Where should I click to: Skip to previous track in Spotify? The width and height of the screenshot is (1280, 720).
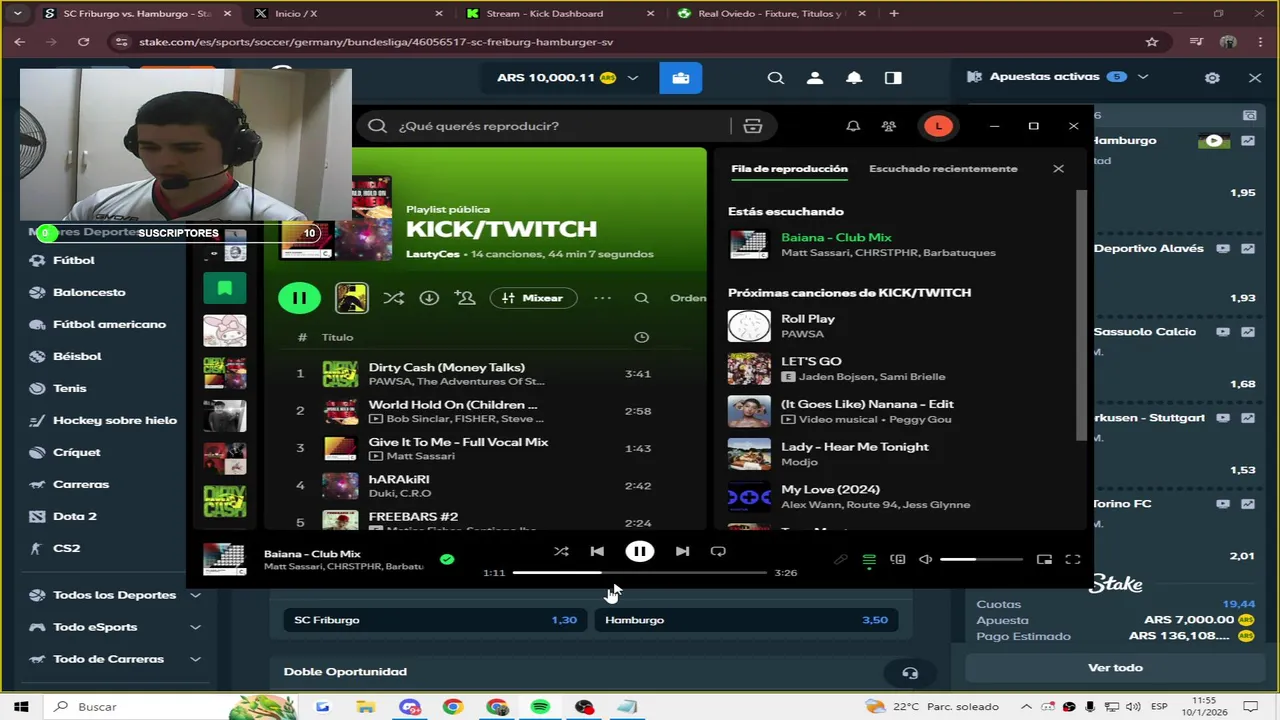point(597,551)
